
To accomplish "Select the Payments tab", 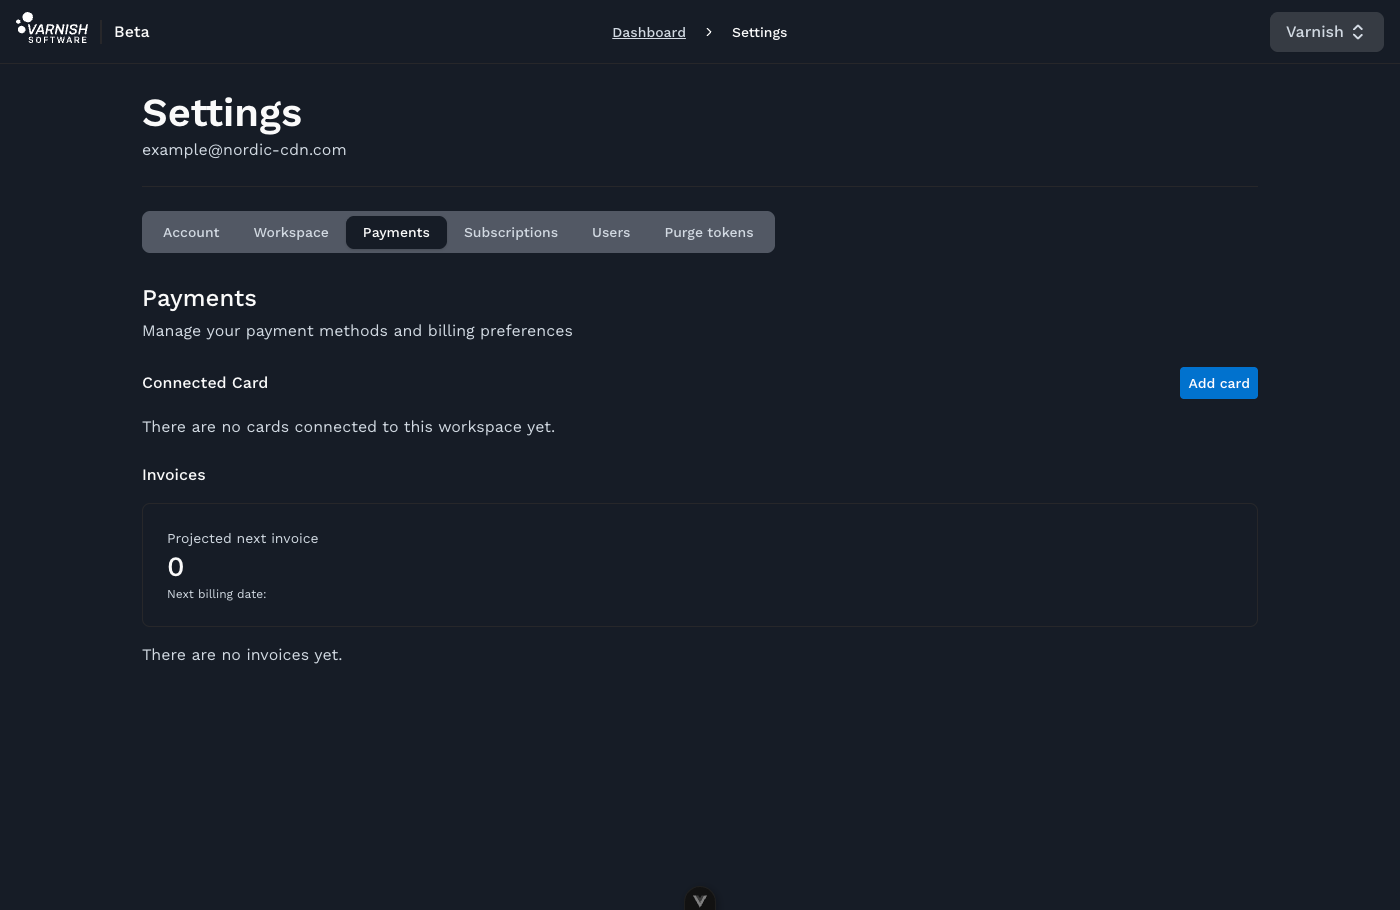I will tap(396, 232).
